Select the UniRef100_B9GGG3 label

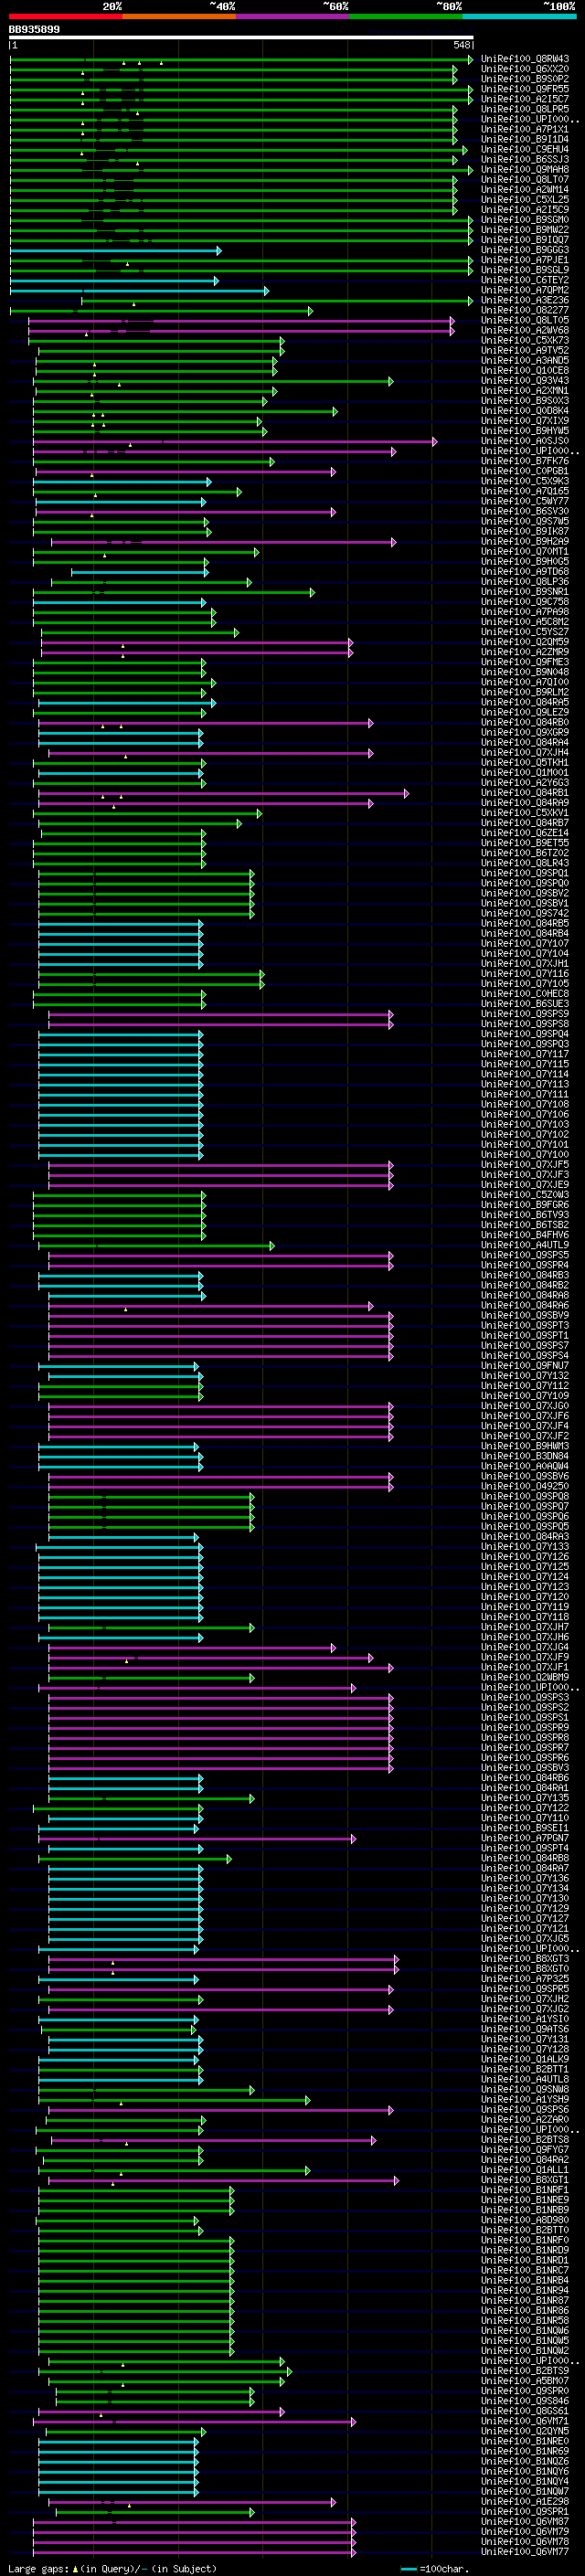pos(525,250)
